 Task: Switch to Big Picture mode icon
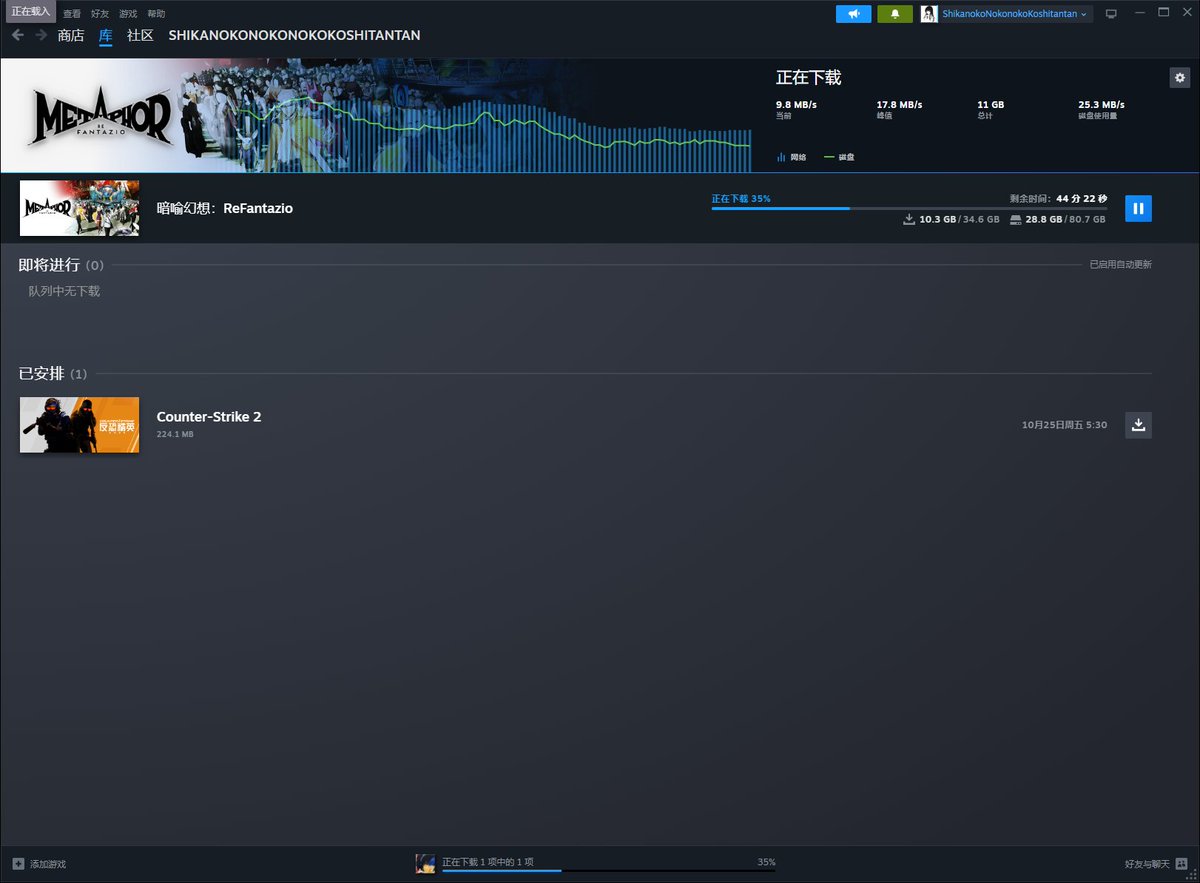(x=1111, y=14)
